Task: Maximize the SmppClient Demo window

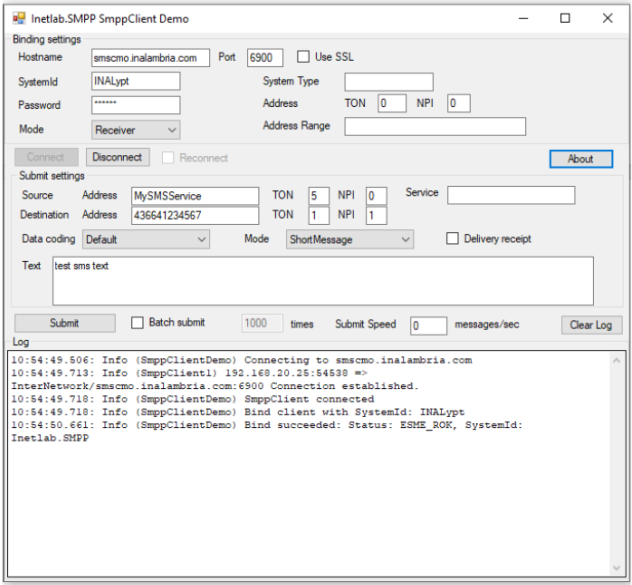Action: coord(565,18)
